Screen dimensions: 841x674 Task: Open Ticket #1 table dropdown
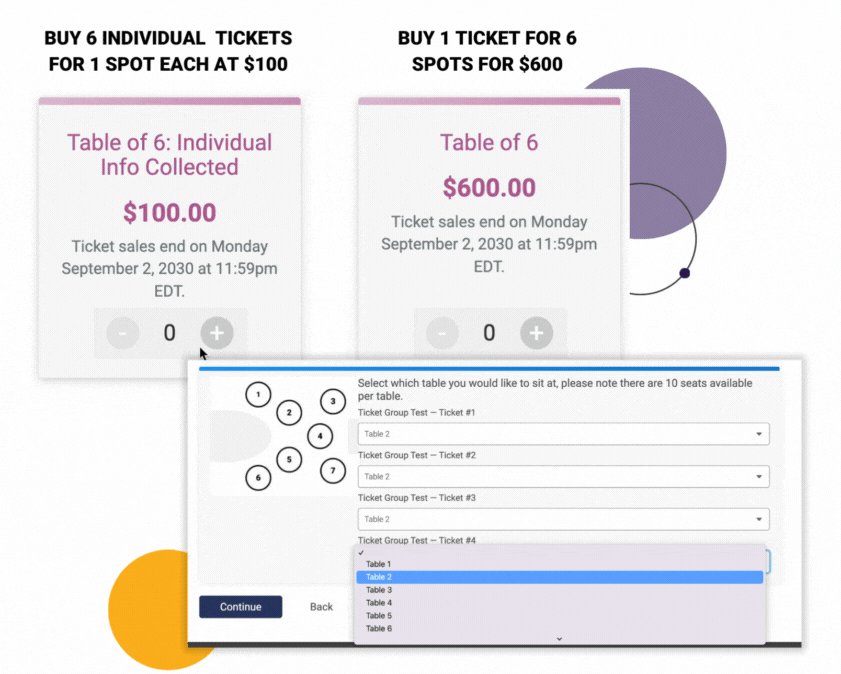tap(564, 434)
